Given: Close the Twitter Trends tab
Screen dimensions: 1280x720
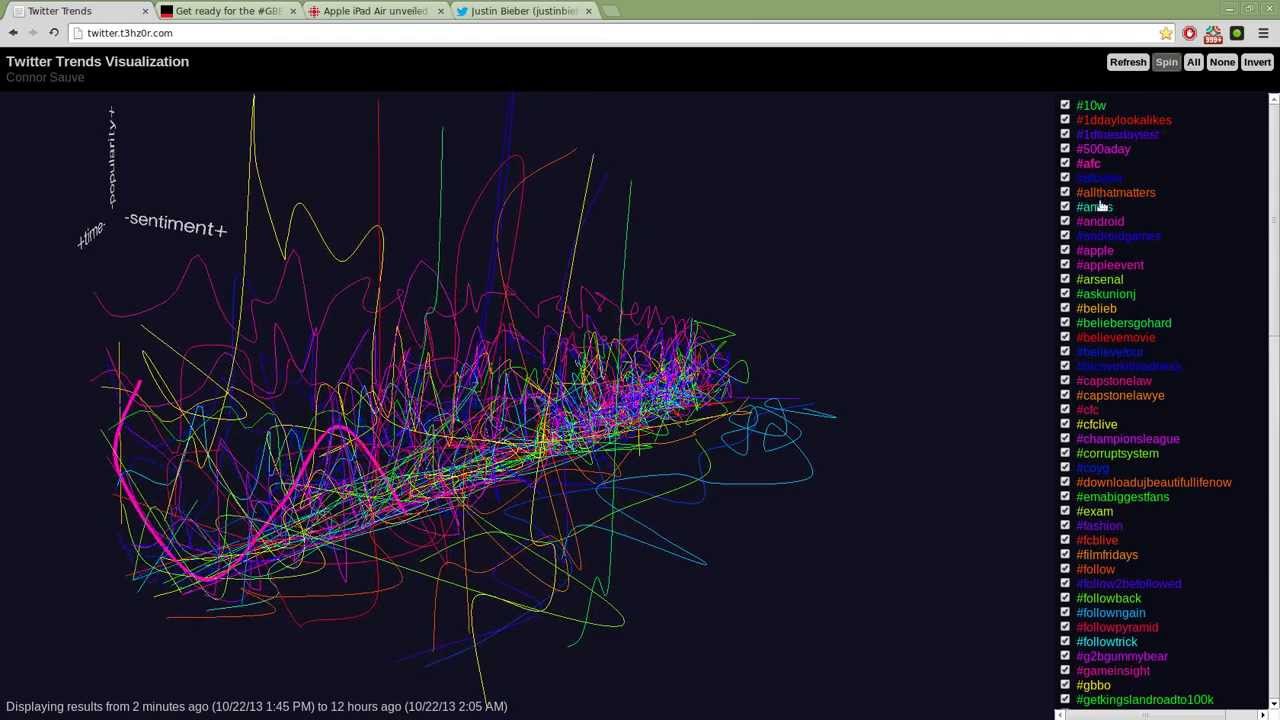Looking at the screenshot, I should [145, 11].
